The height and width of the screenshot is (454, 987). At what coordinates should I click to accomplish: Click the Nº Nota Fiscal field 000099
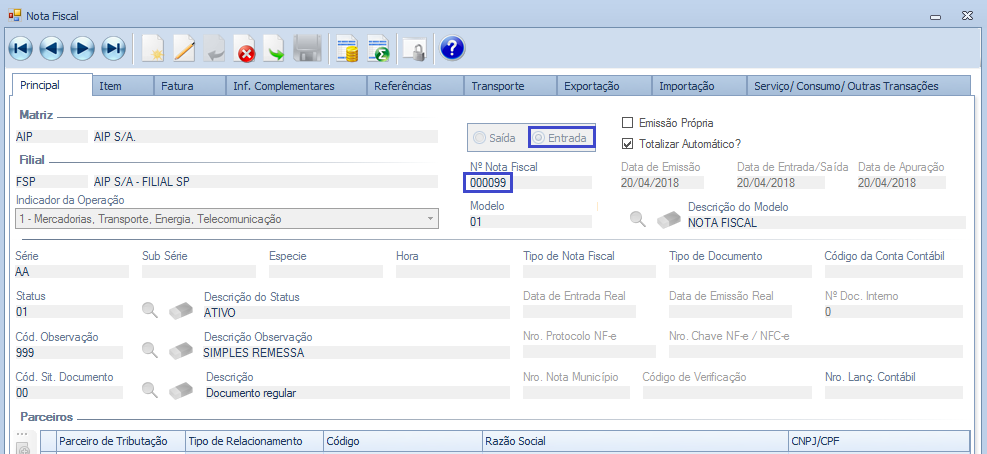pyautogui.click(x=530, y=183)
